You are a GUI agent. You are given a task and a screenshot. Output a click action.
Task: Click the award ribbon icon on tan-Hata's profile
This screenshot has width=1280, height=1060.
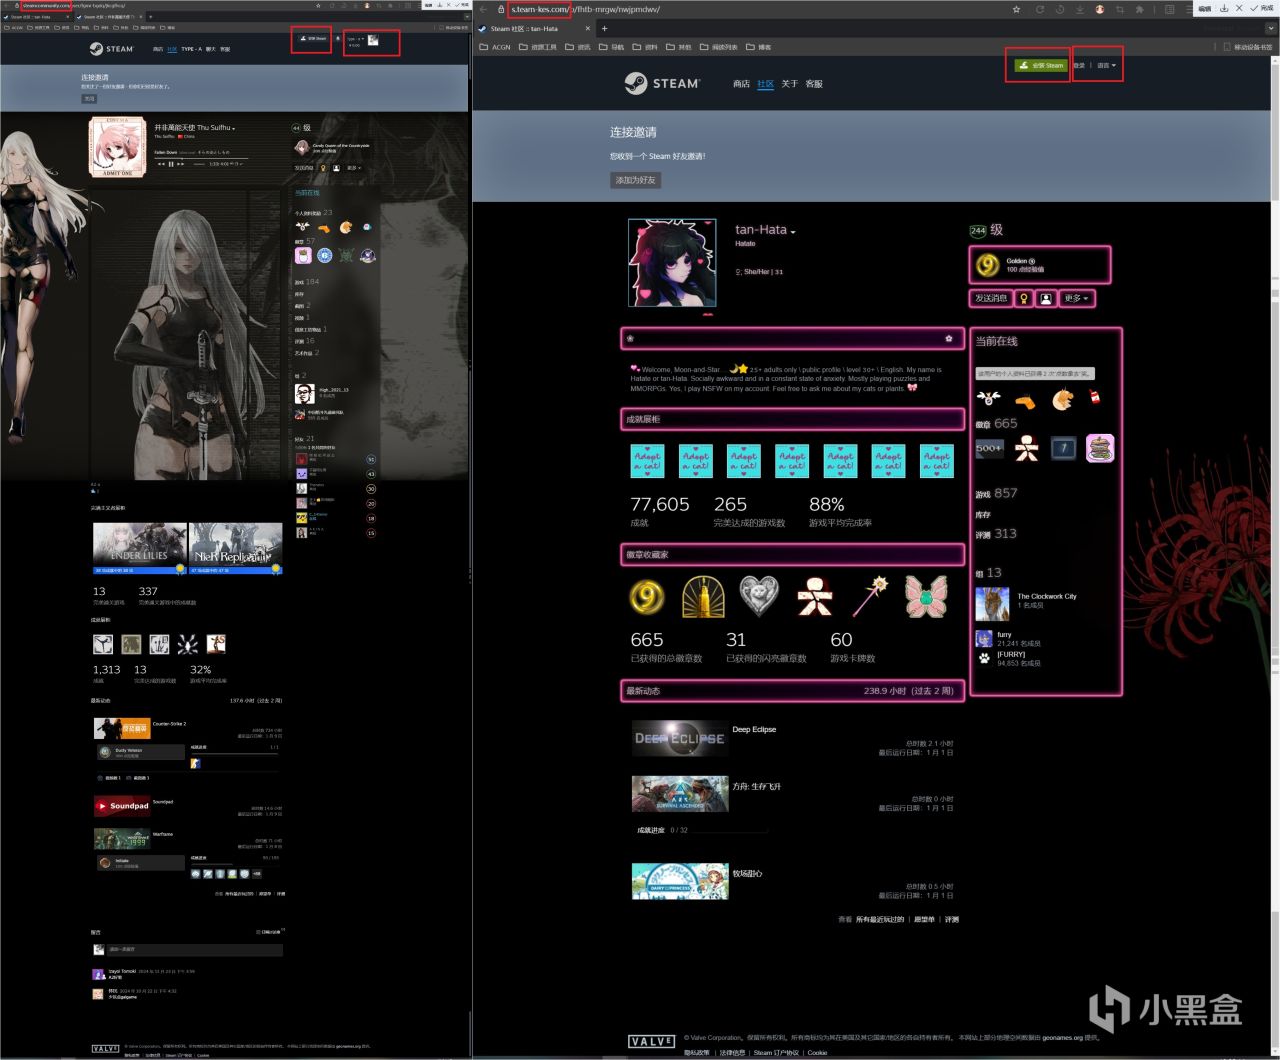(1023, 298)
